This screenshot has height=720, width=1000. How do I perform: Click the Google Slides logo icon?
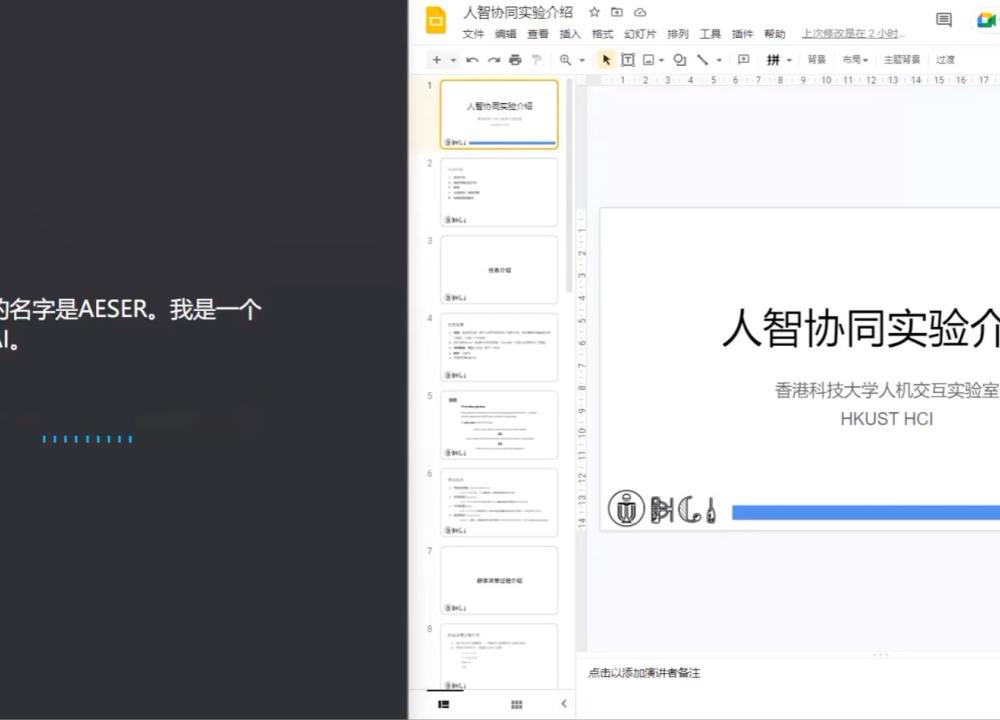pyautogui.click(x=436, y=21)
